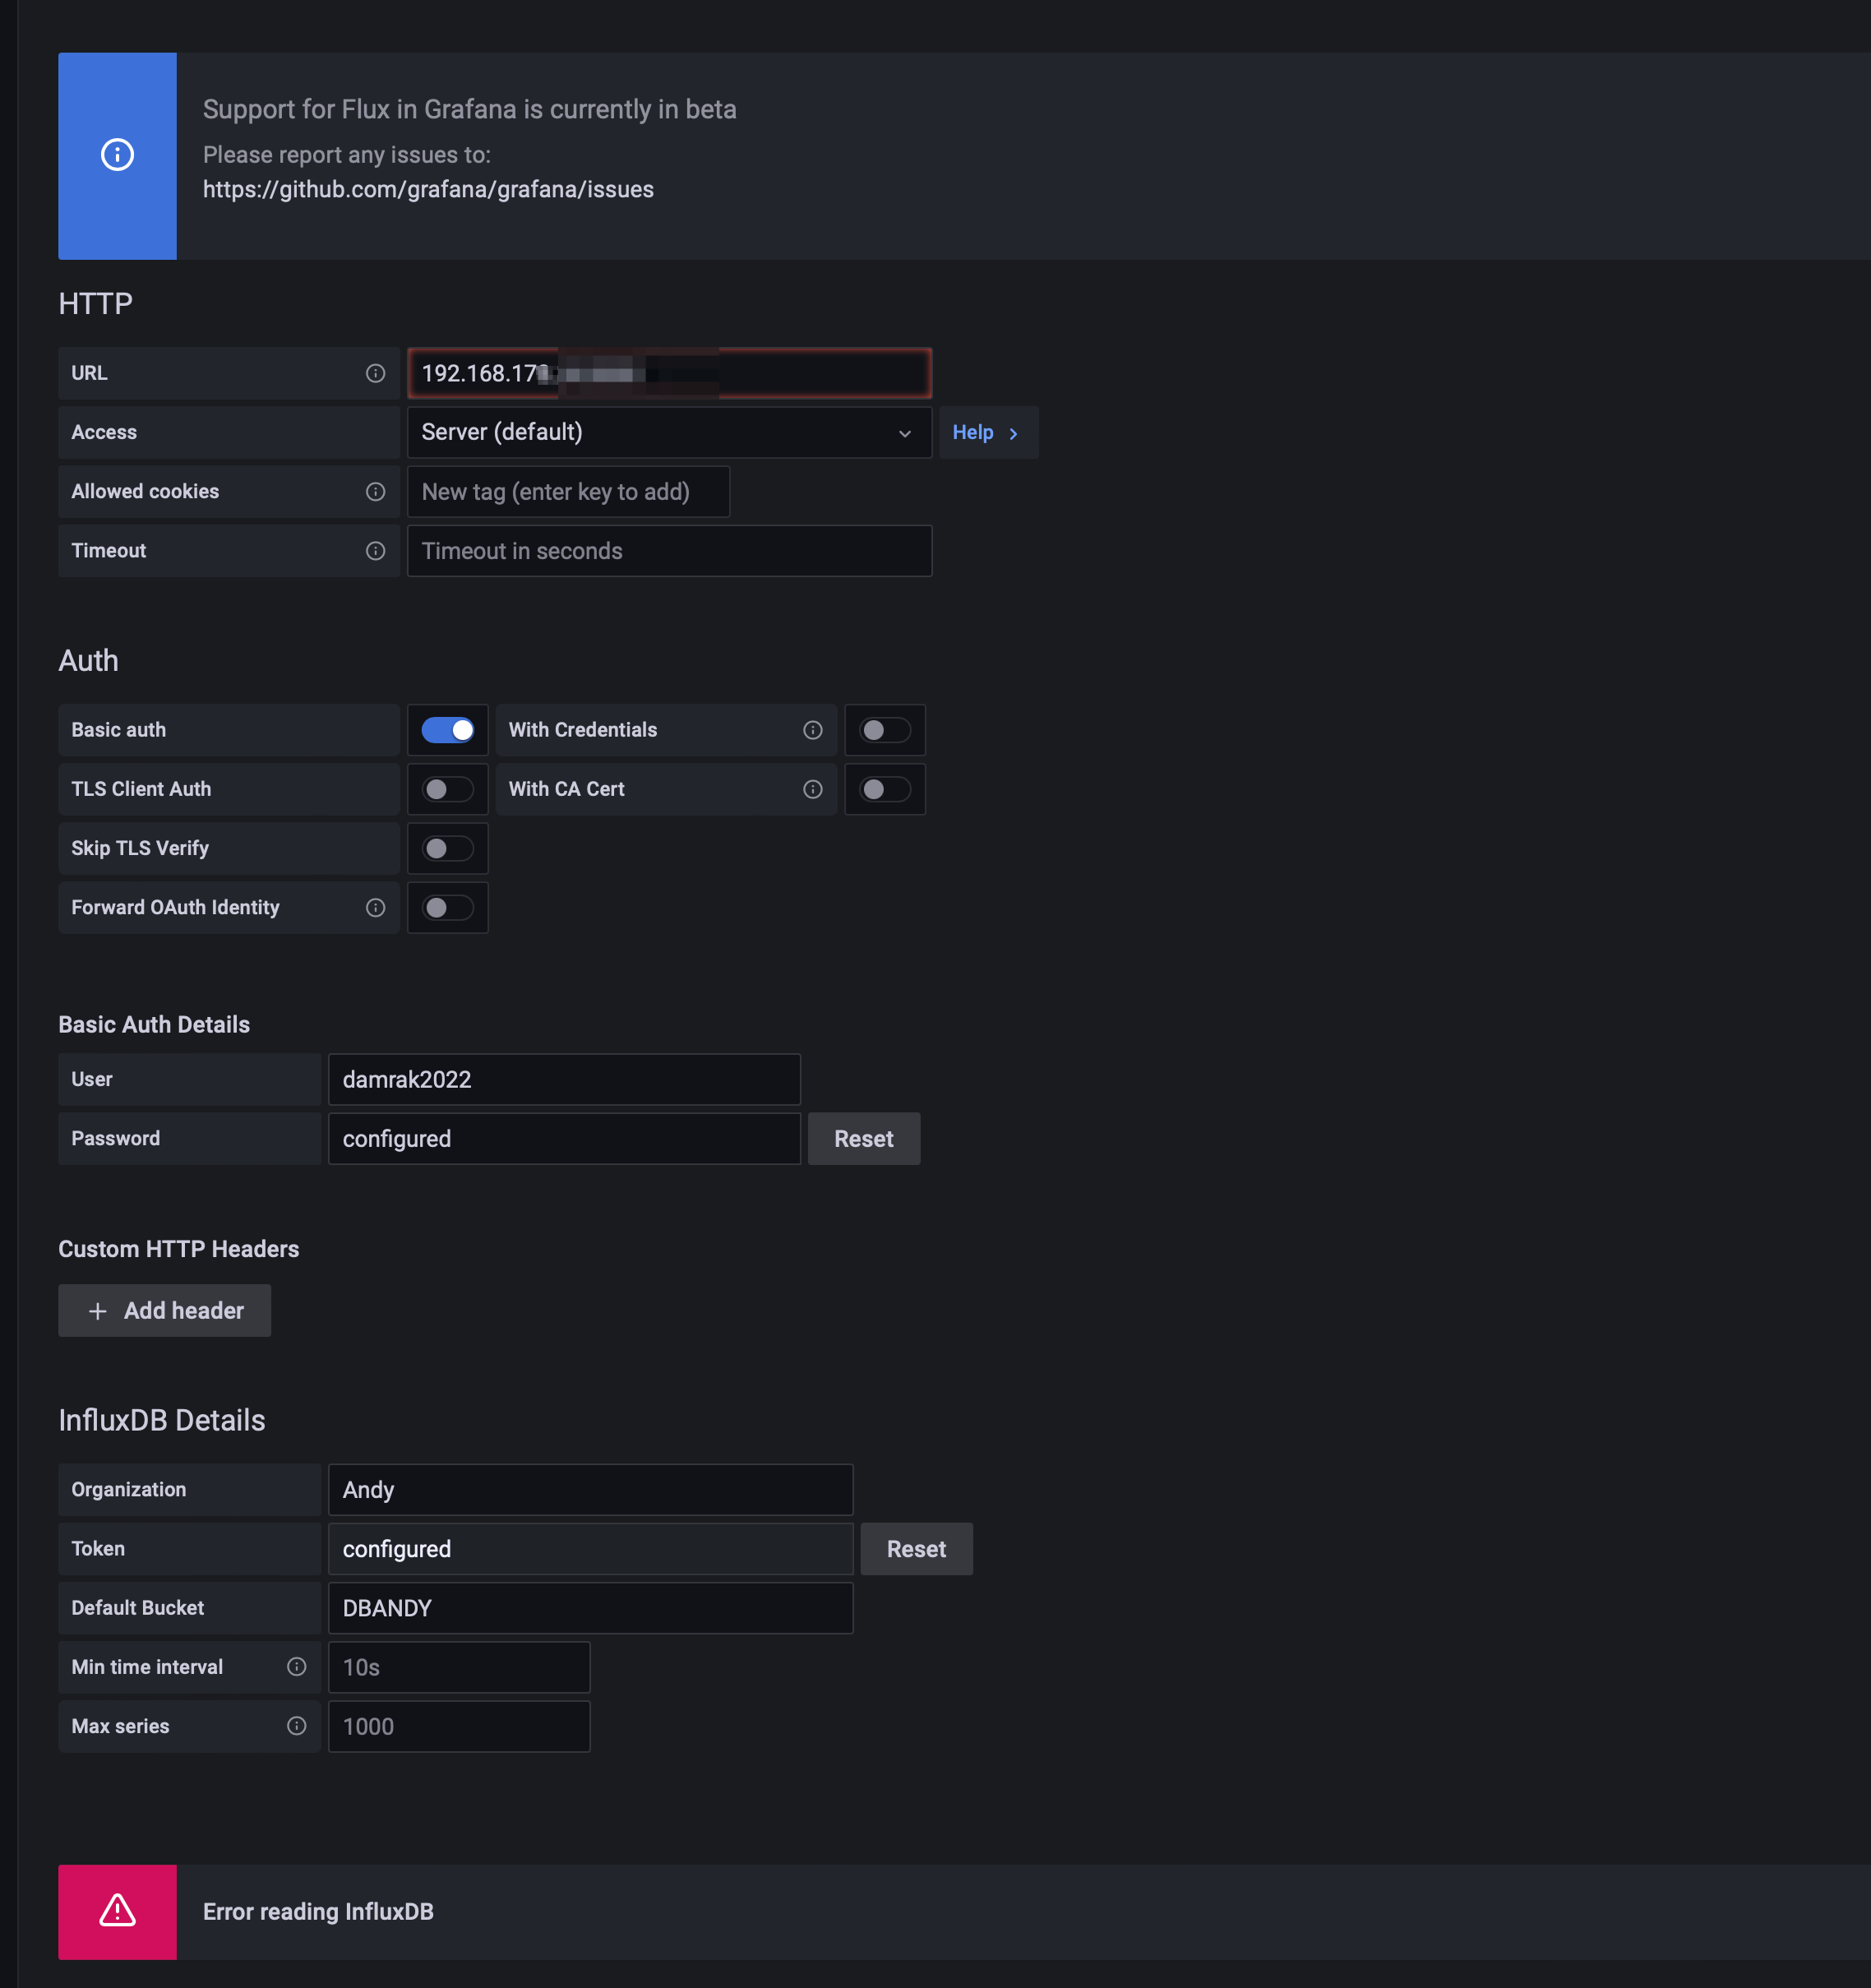Open the Access dropdown showing Server (default)
The image size is (1871, 1988).
point(668,432)
